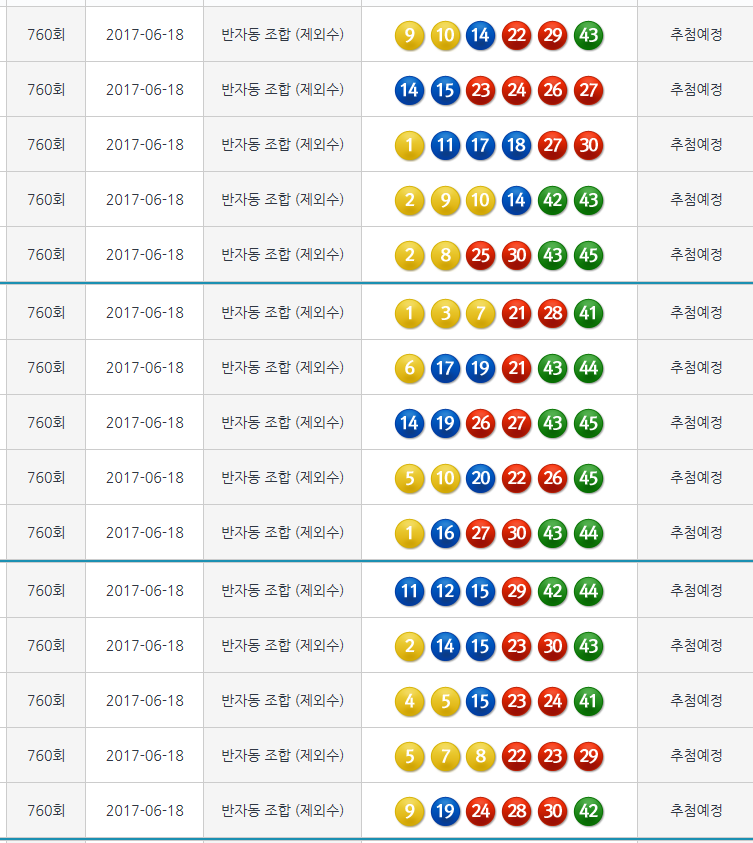This screenshot has width=753, height=843.
Task: Click the blue number 20 ball
Action: pyautogui.click(x=481, y=478)
